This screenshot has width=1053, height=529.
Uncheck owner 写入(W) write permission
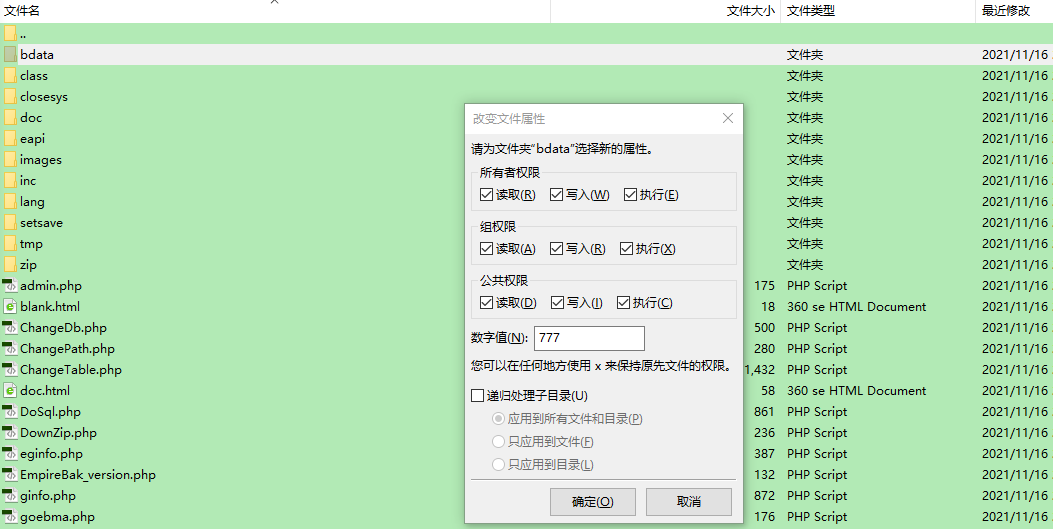(556, 195)
